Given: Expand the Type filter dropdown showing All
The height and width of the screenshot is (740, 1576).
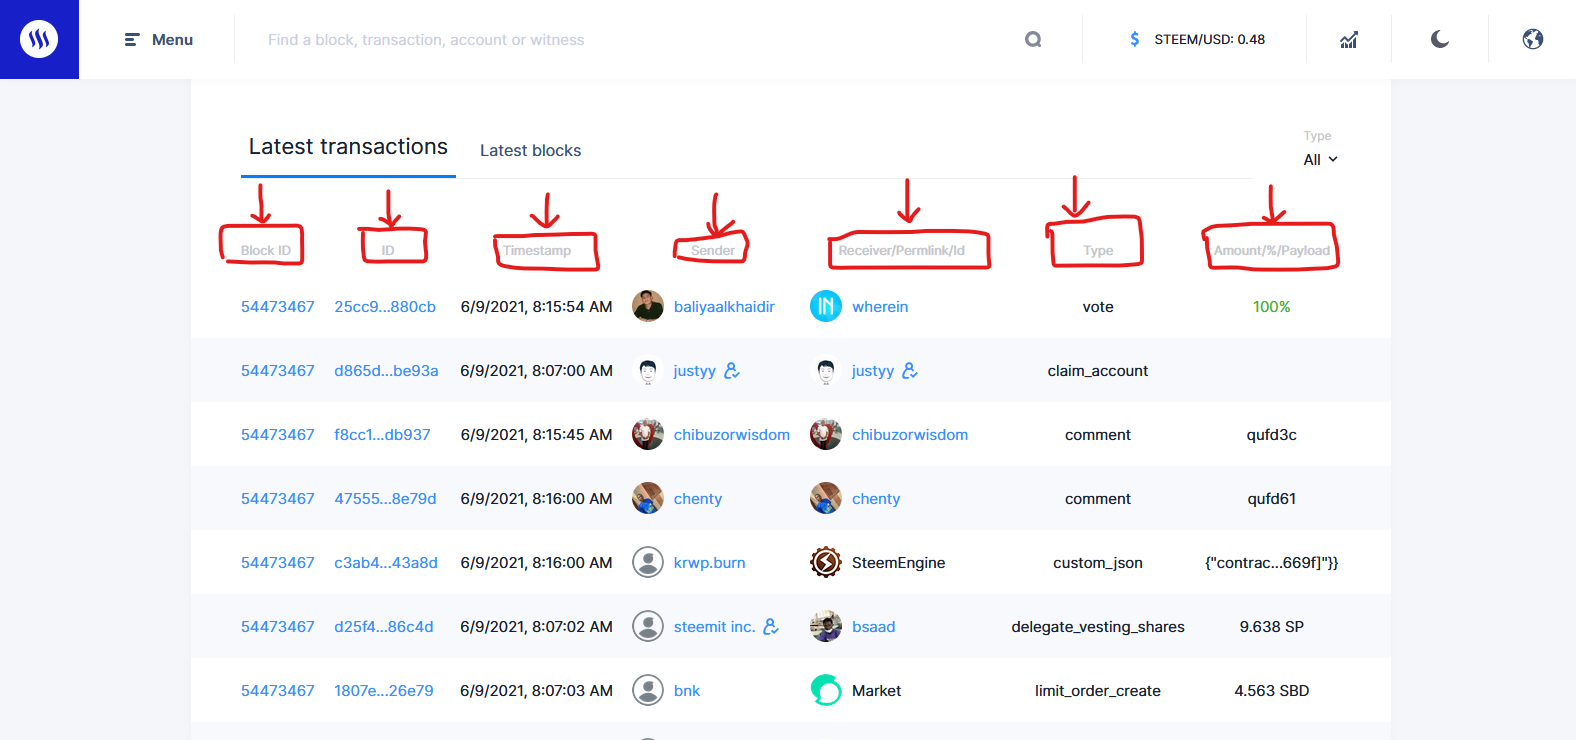Looking at the screenshot, I should click(1320, 160).
